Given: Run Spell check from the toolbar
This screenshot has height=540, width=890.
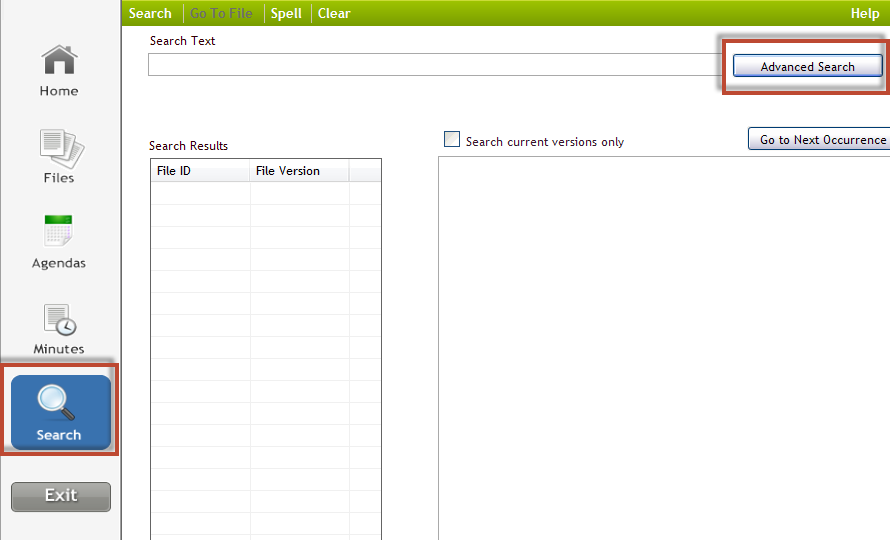Looking at the screenshot, I should (x=286, y=13).
